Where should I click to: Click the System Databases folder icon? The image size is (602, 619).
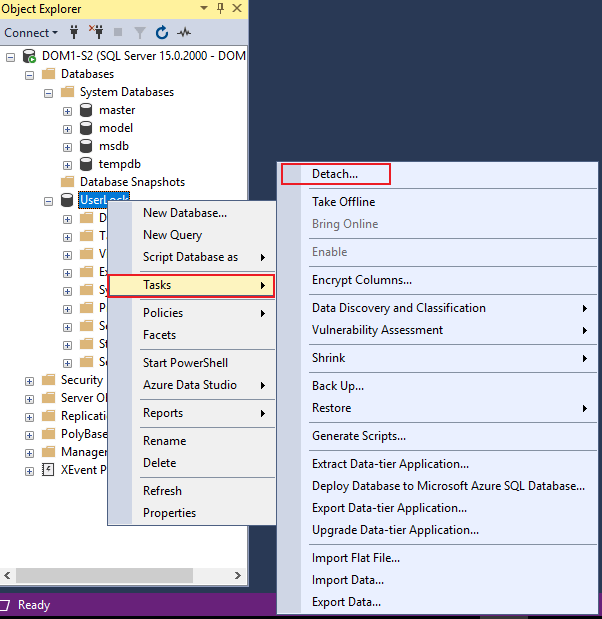pyautogui.click(x=68, y=92)
